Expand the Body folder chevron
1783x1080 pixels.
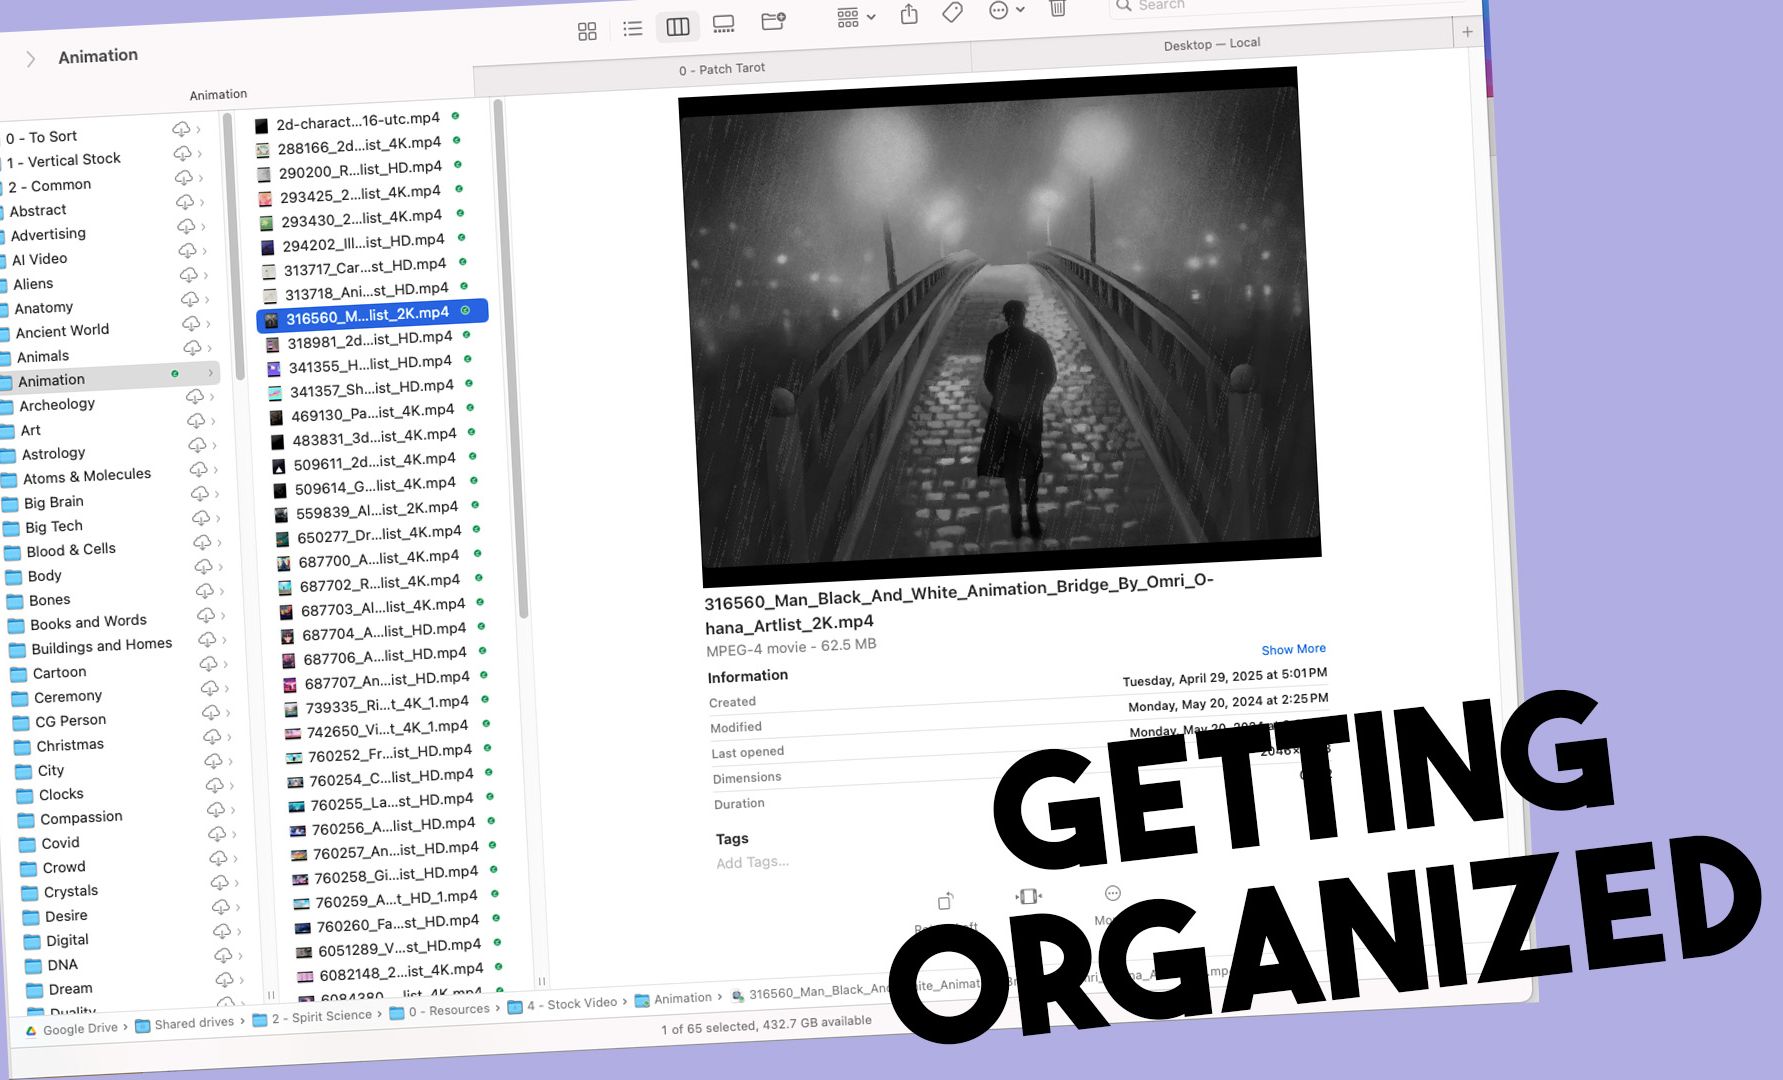(x=221, y=566)
